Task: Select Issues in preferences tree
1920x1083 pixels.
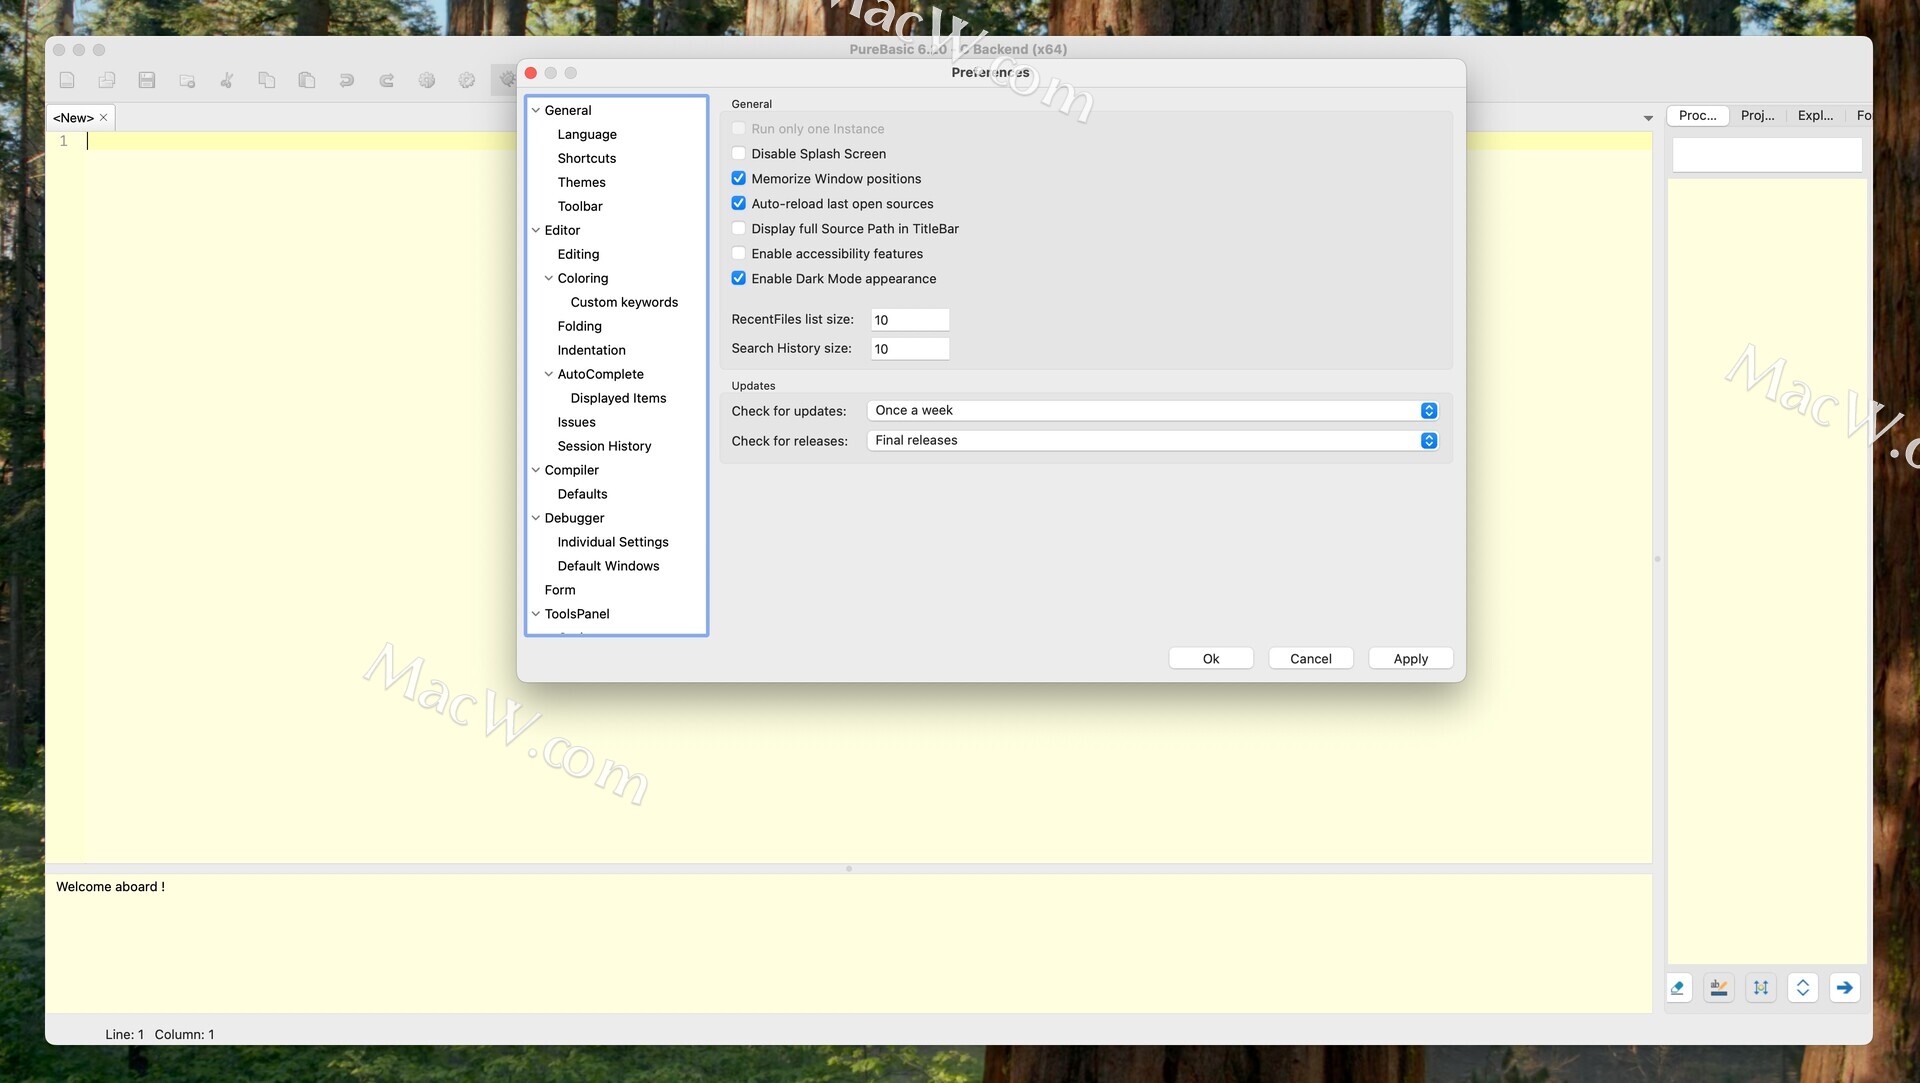Action: point(577,422)
